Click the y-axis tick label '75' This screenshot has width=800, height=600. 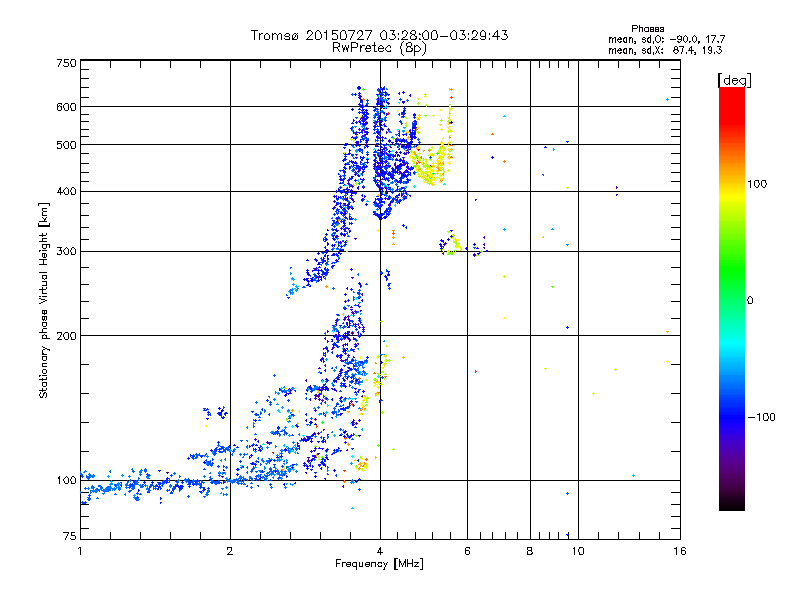pyautogui.click(x=70, y=536)
